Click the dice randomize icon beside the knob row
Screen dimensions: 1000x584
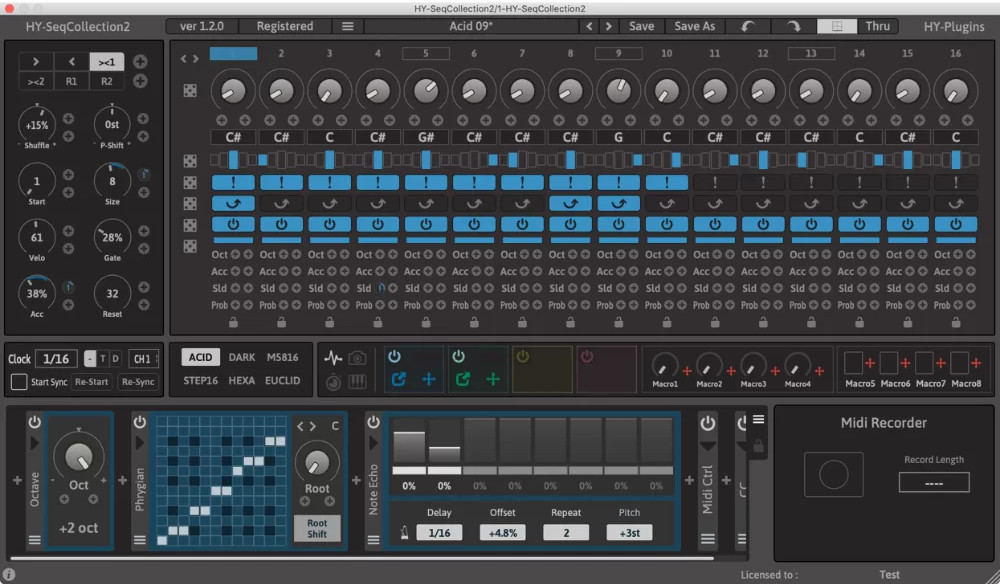coord(189,90)
